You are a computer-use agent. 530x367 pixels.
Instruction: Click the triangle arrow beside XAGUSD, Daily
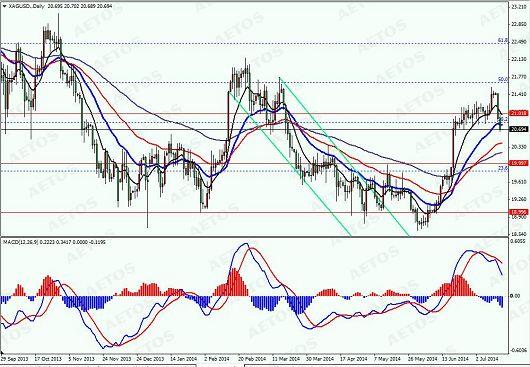coord(4,6)
